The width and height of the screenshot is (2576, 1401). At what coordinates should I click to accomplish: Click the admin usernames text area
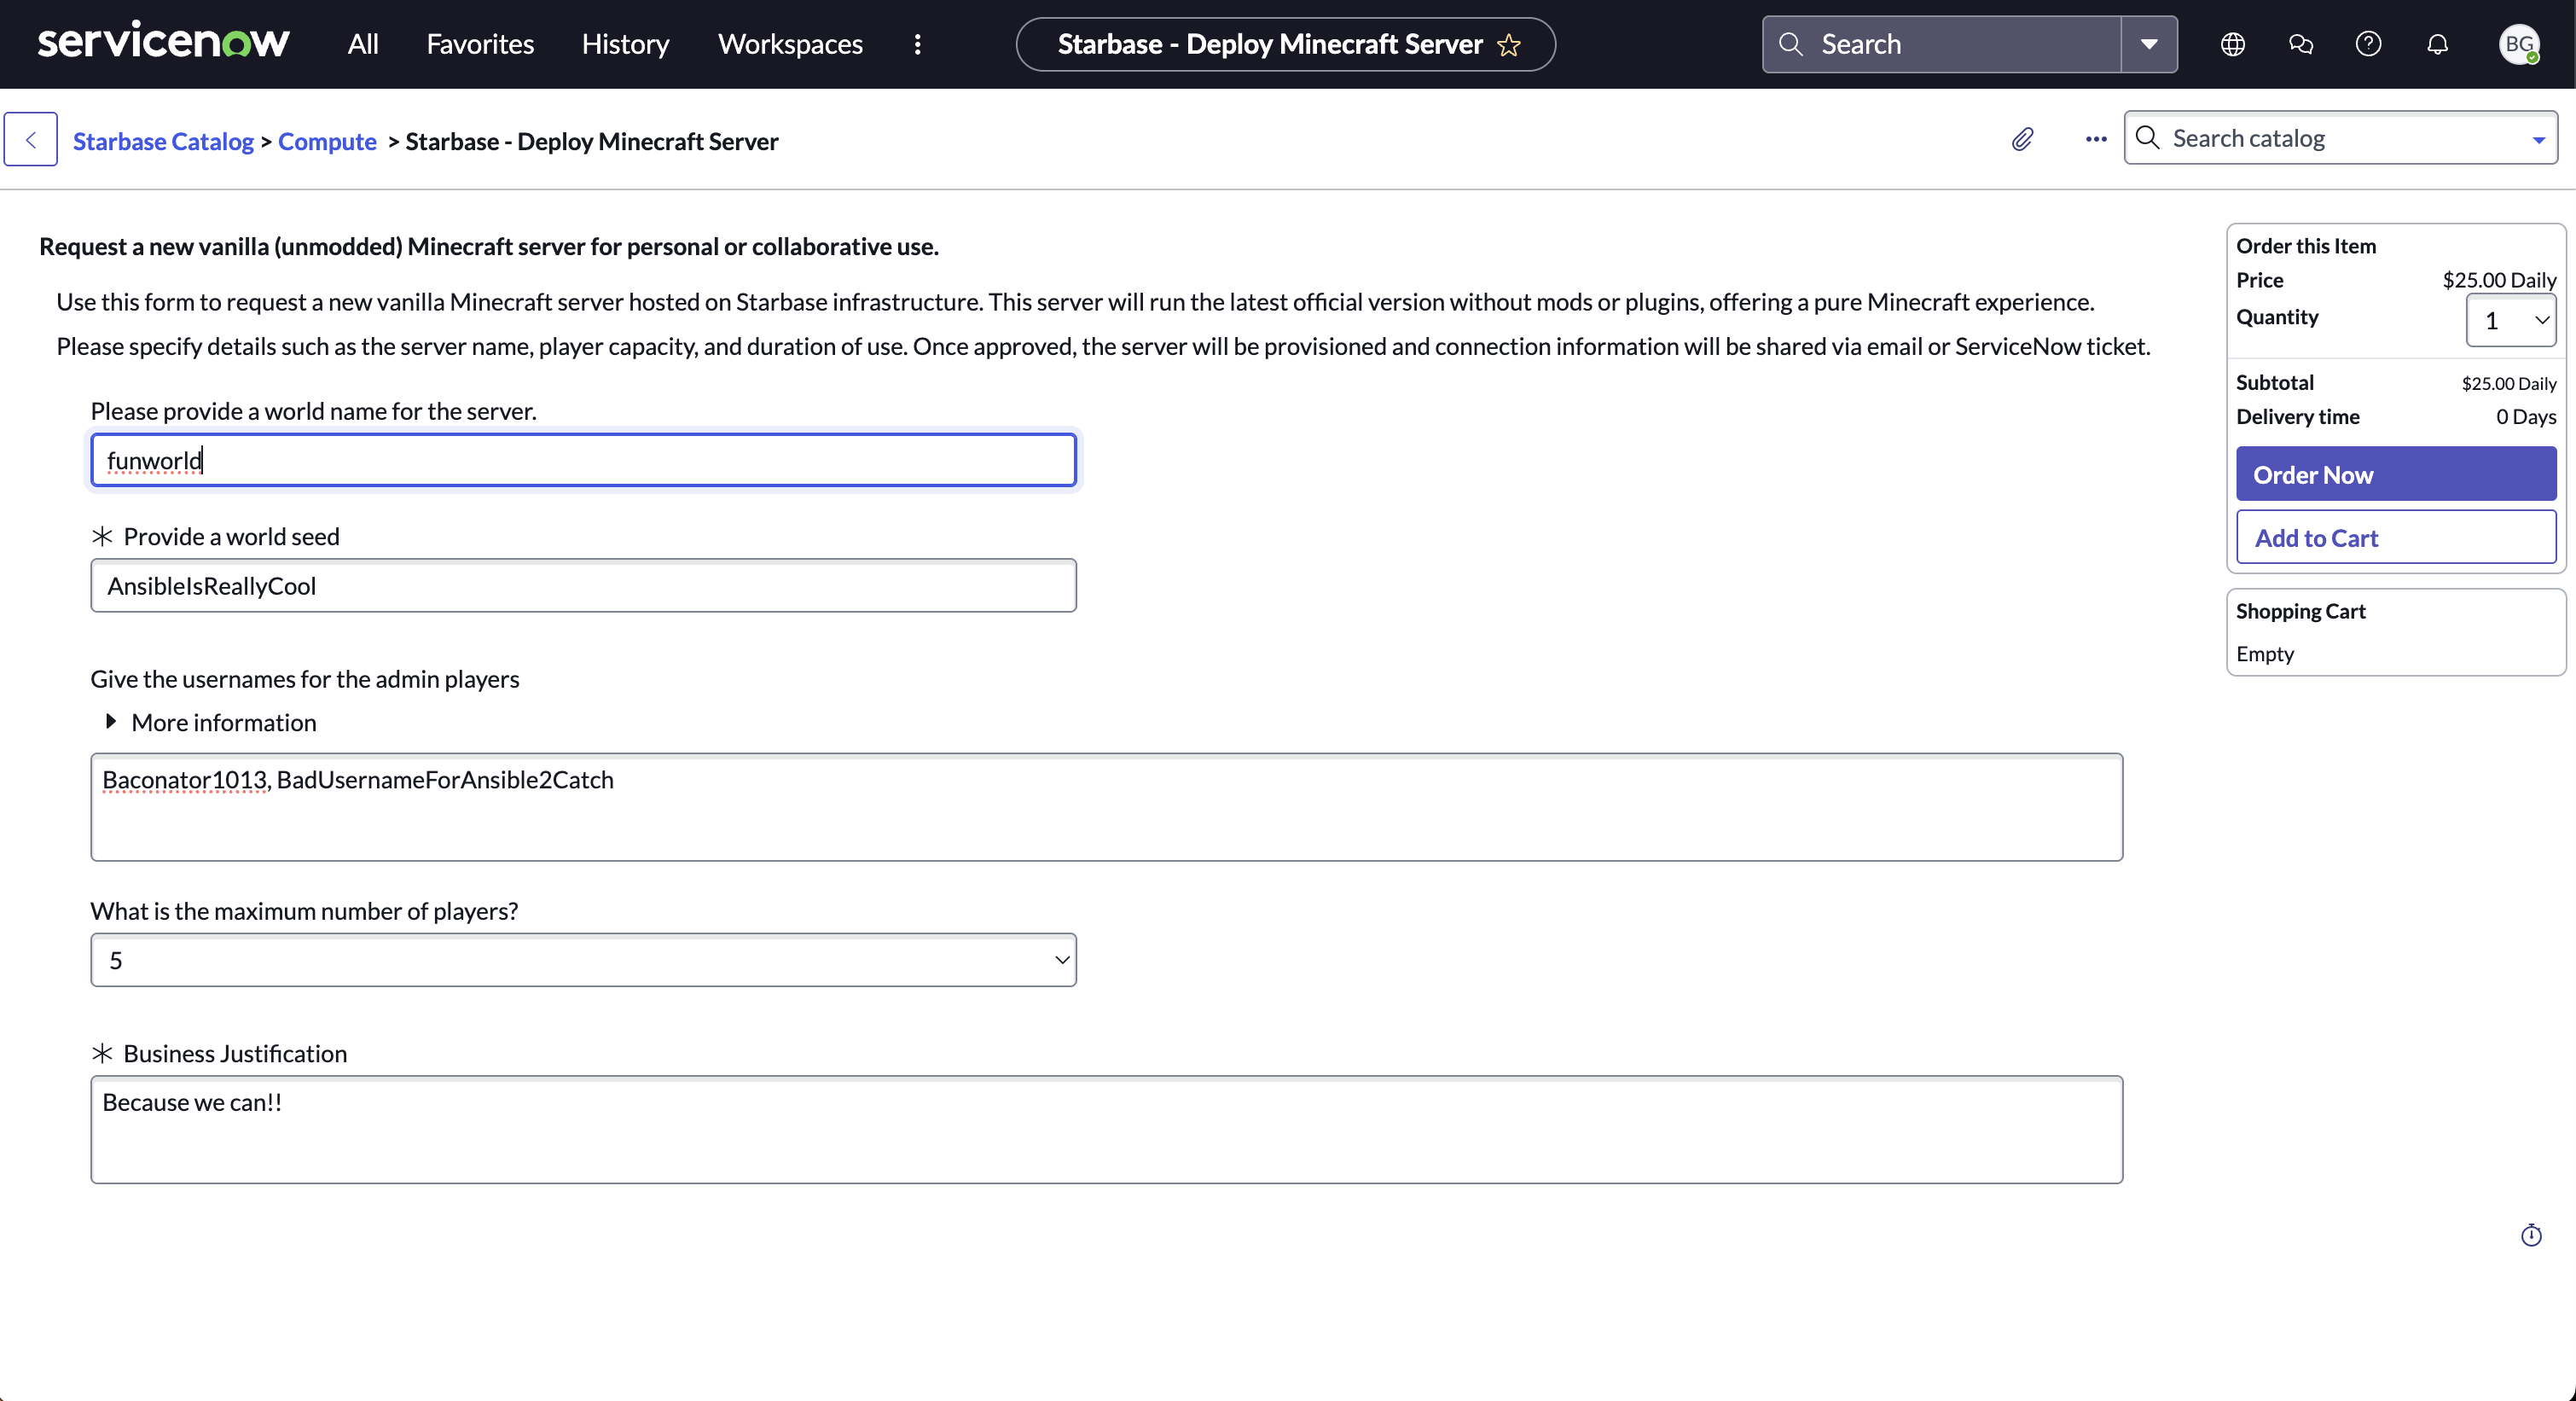click(1107, 807)
